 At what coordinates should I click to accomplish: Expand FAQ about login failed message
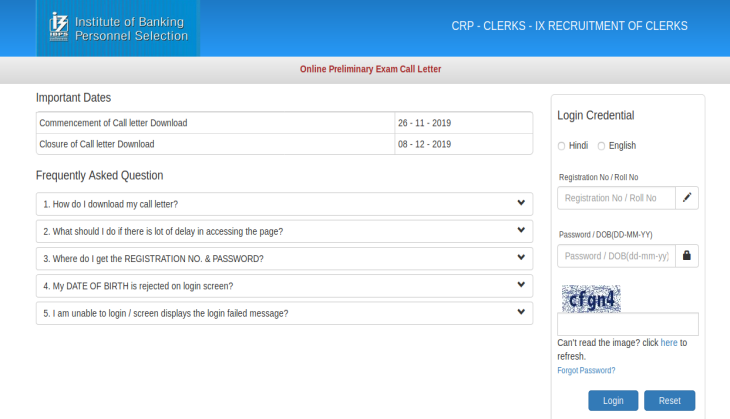pos(284,313)
